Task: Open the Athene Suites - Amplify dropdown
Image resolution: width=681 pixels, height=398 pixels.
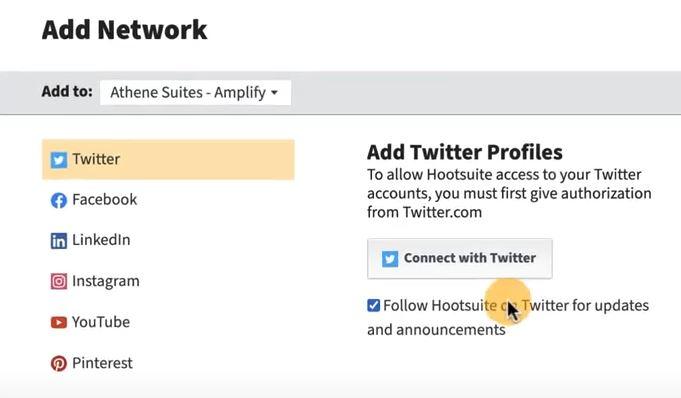Action: tap(195, 93)
